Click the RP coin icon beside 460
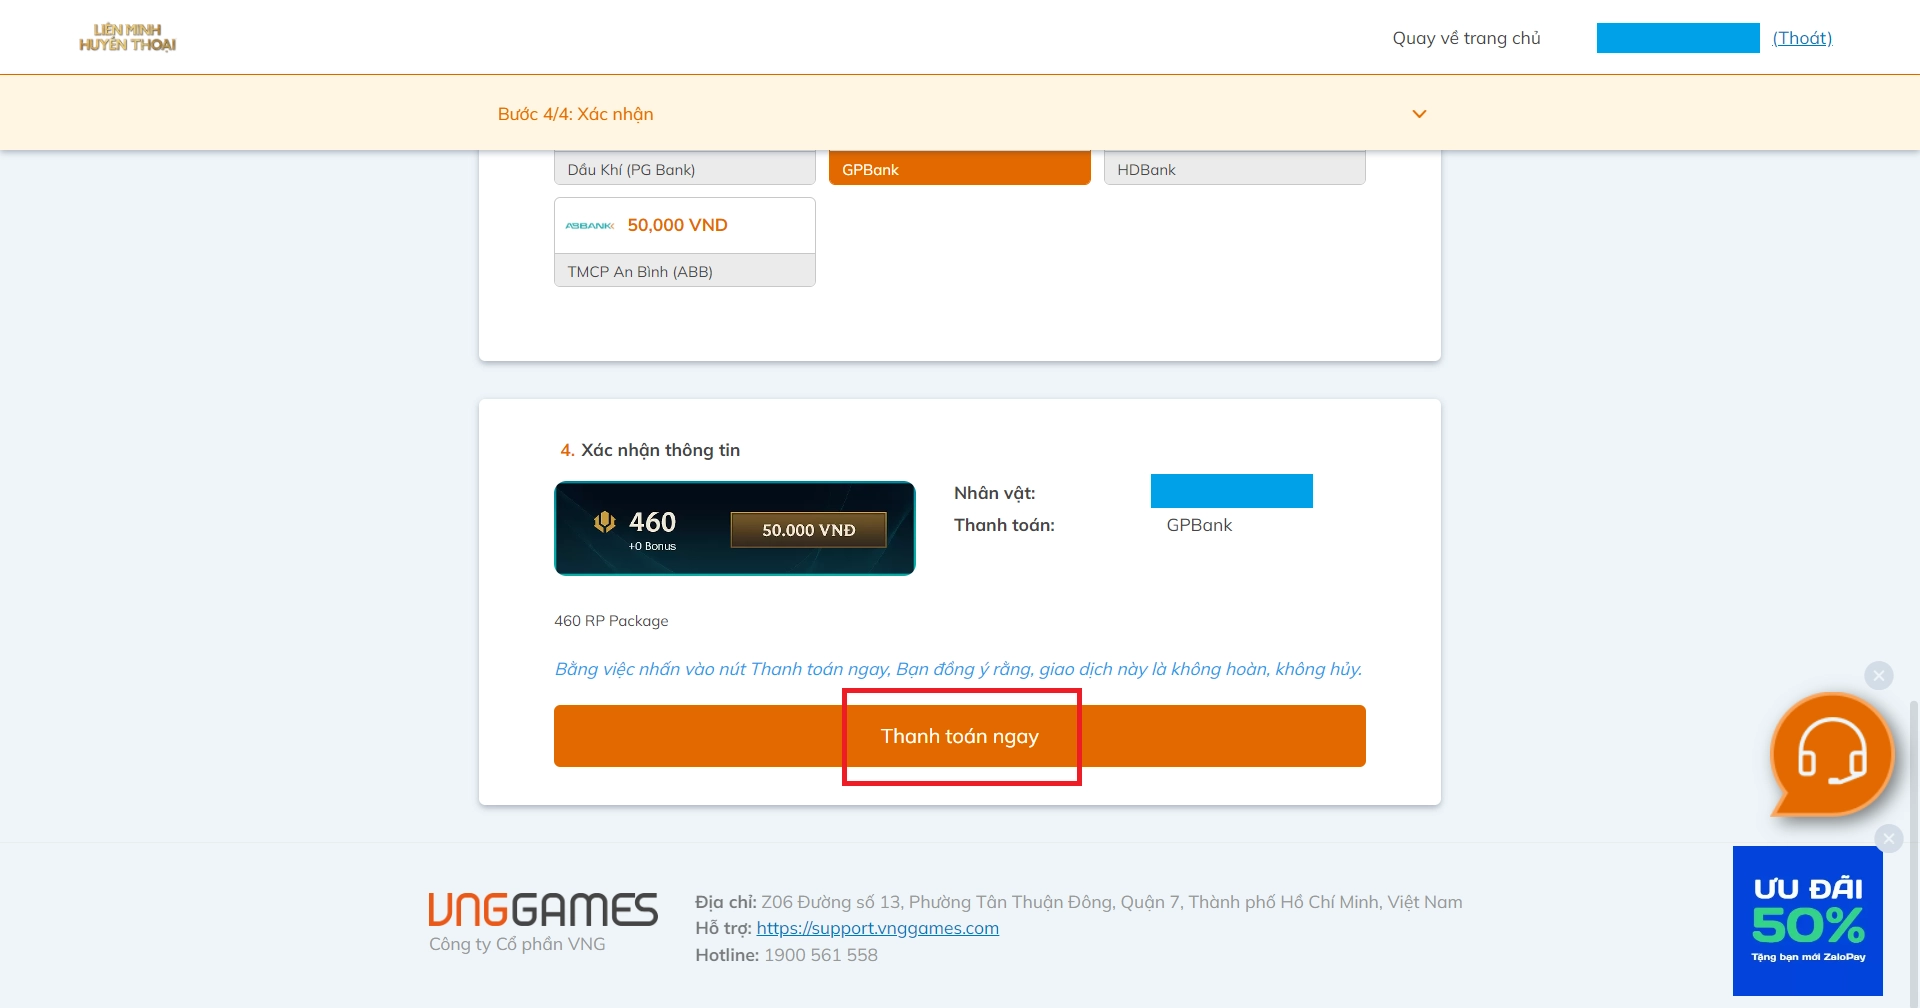1920x1008 pixels. (x=604, y=522)
